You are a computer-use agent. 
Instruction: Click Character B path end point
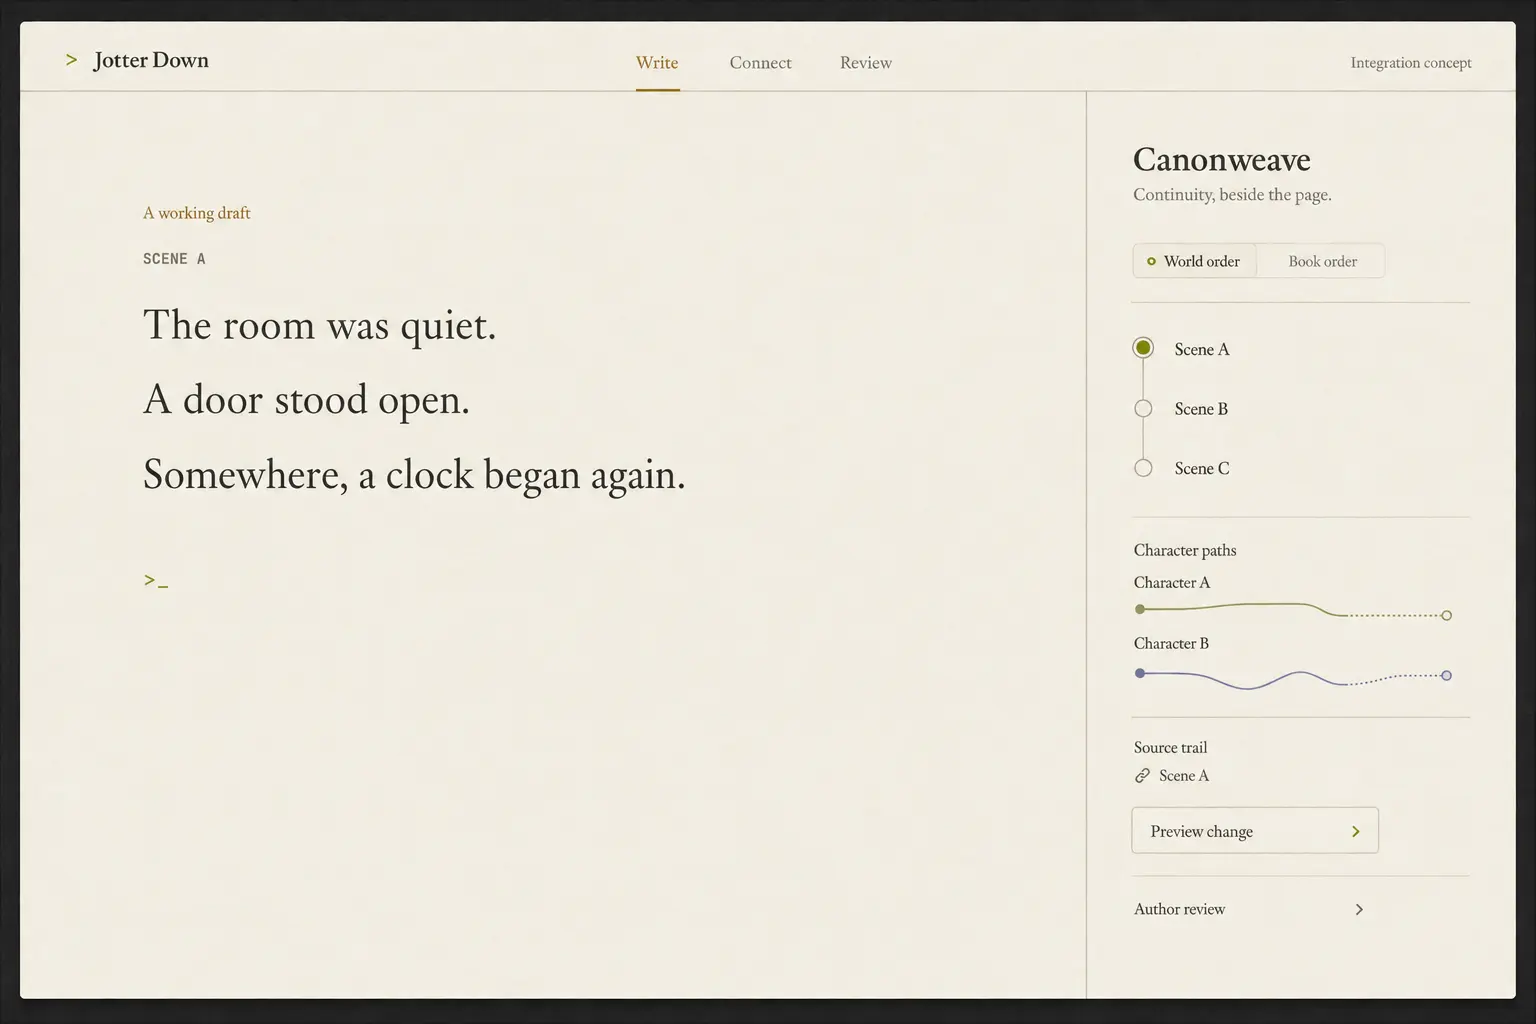coord(1446,676)
